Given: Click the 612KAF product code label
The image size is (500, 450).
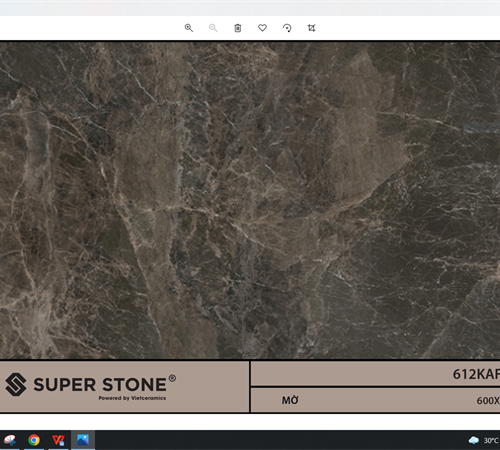Looking at the screenshot, I should (x=476, y=374).
